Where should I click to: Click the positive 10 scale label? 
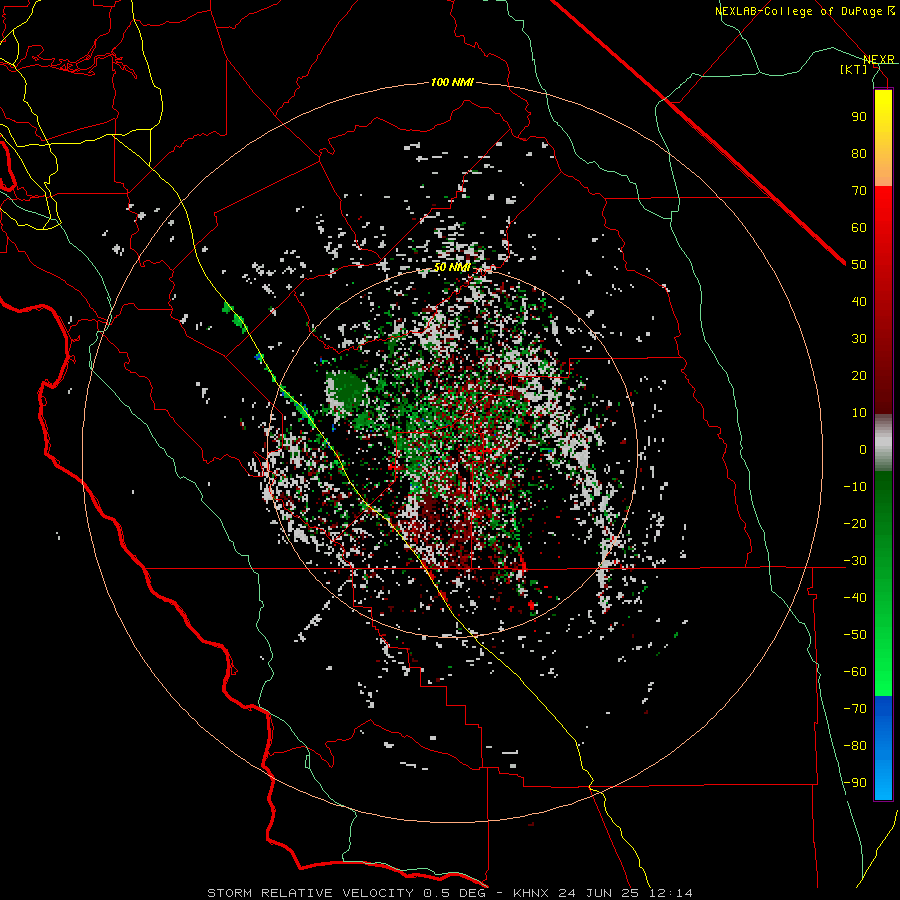(x=859, y=413)
